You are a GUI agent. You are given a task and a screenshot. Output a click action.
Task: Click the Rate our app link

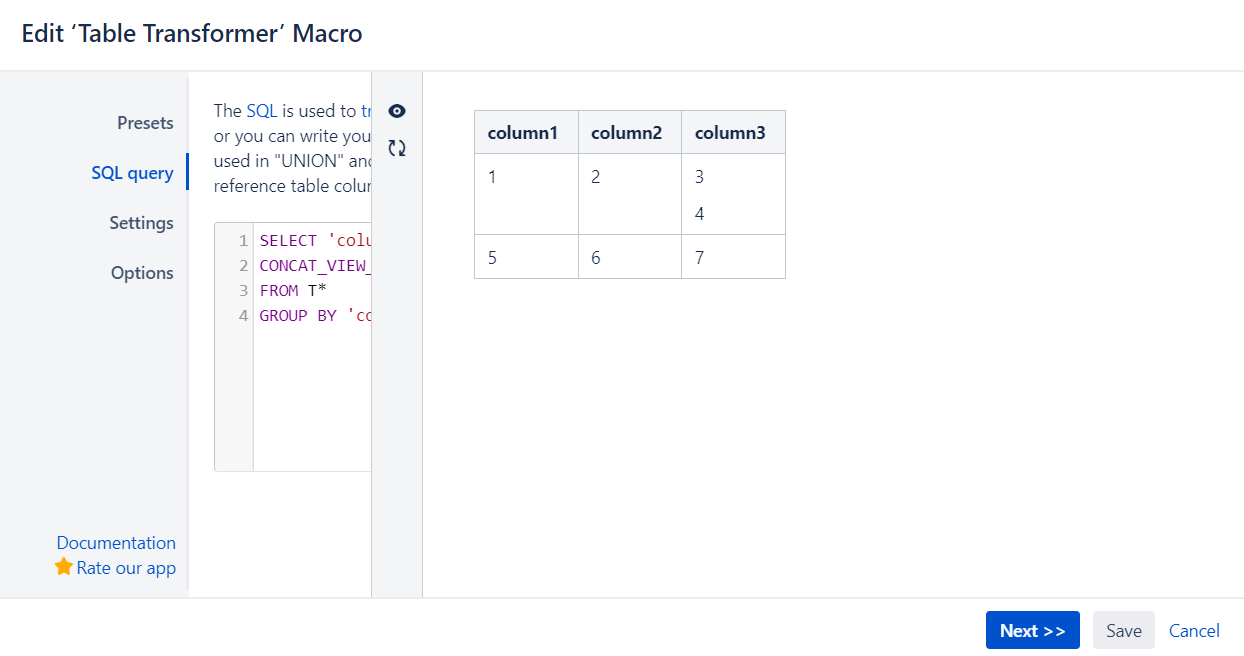pyautogui.click(x=125, y=567)
